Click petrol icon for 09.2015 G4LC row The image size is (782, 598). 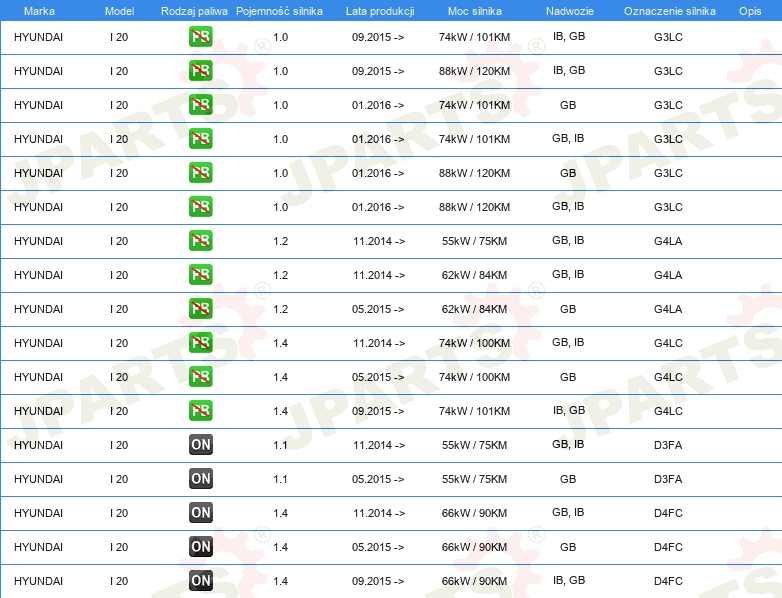point(200,410)
